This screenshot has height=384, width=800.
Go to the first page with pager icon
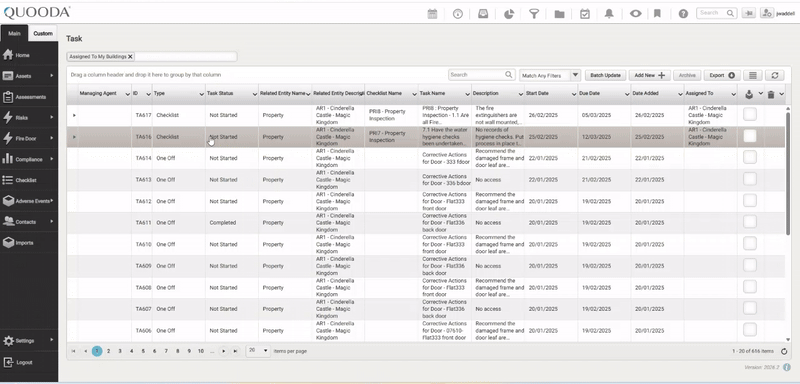click(x=73, y=351)
